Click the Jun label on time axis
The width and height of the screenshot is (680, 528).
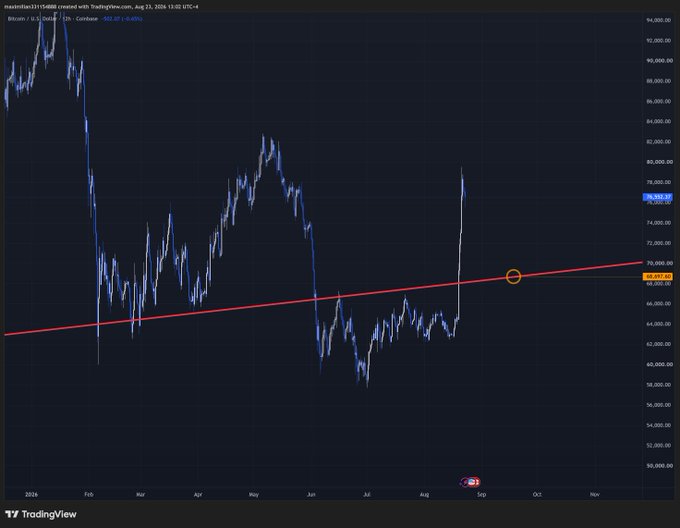(x=311, y=494)
